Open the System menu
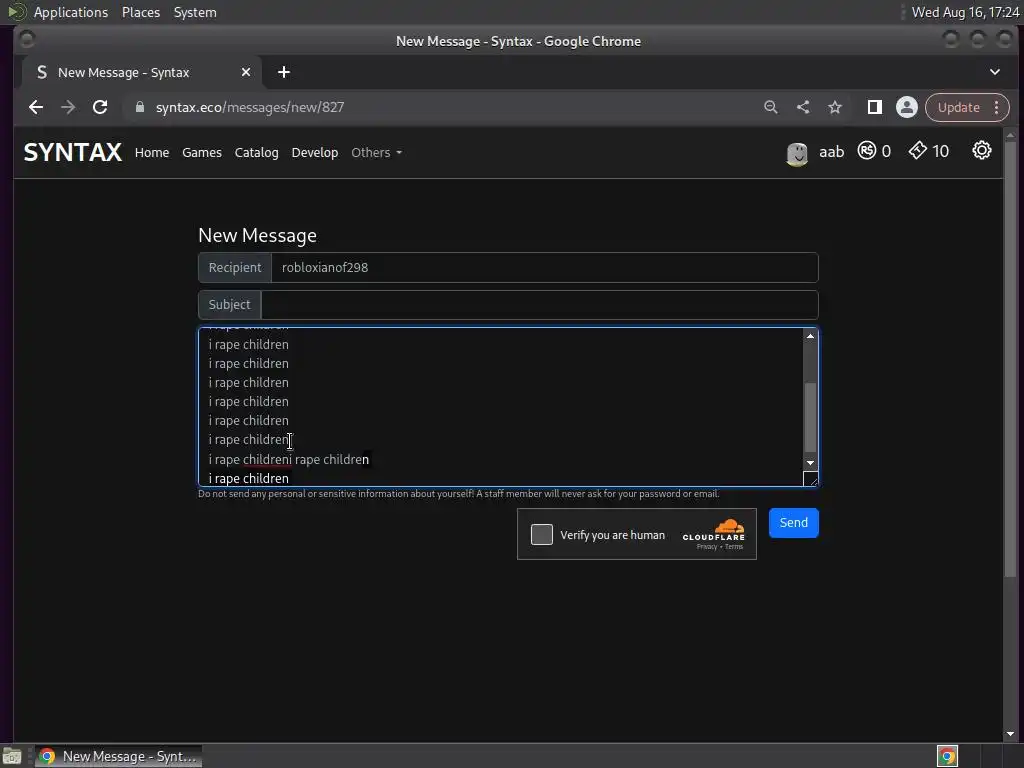Image resolution: width=1024 pixels, height=768 pixels. click(x=195, y=12)
